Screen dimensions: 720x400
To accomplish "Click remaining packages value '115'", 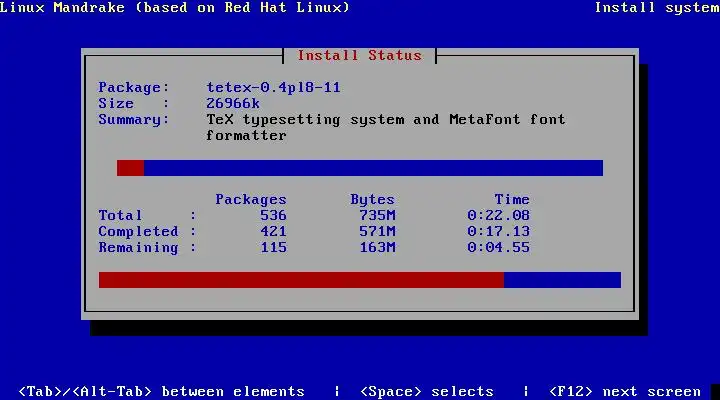I will tap(273, 248).
